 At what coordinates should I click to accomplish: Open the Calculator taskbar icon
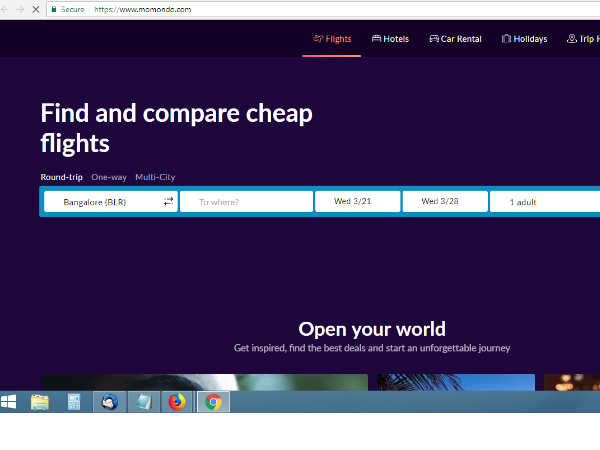point(73,402)
